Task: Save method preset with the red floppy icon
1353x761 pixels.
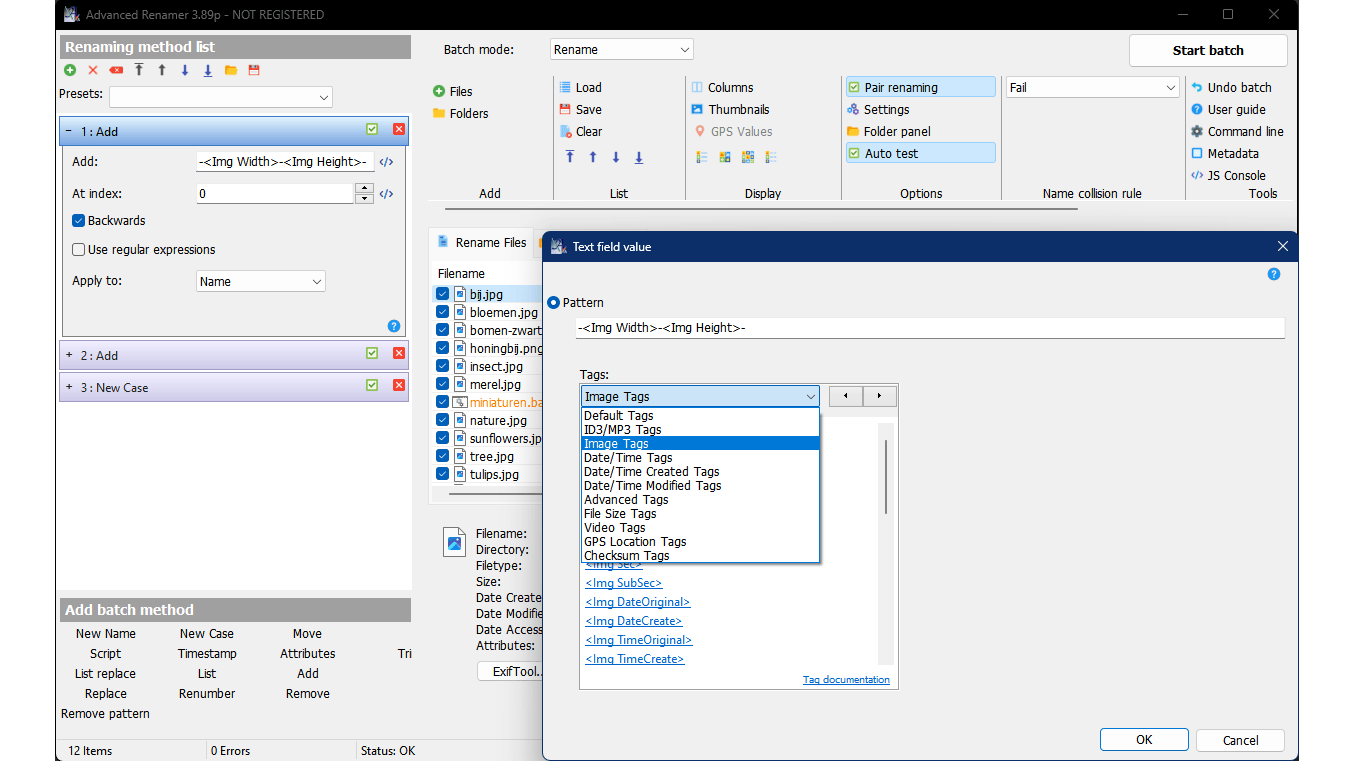Action: [254, 70]
